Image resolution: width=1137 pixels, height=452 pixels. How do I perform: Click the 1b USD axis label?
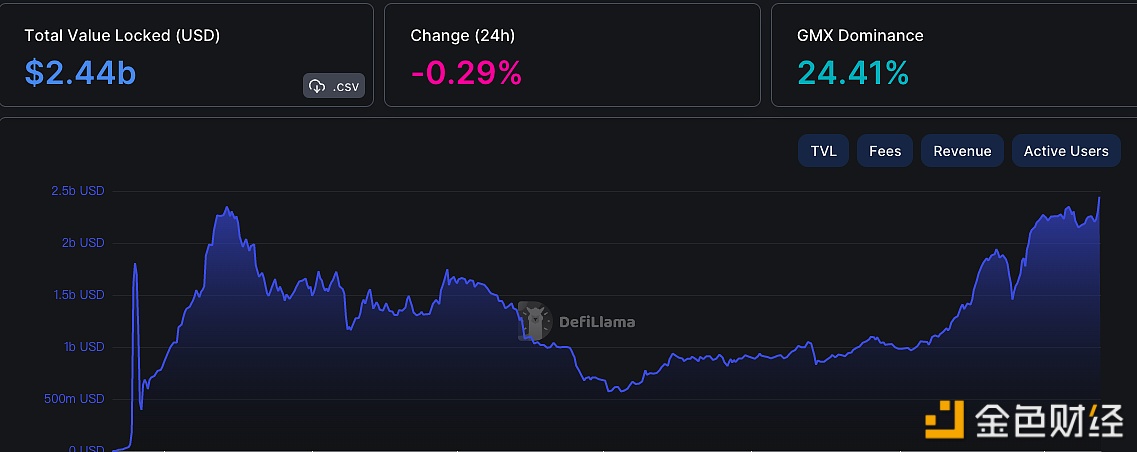click(x=82, y=347)
